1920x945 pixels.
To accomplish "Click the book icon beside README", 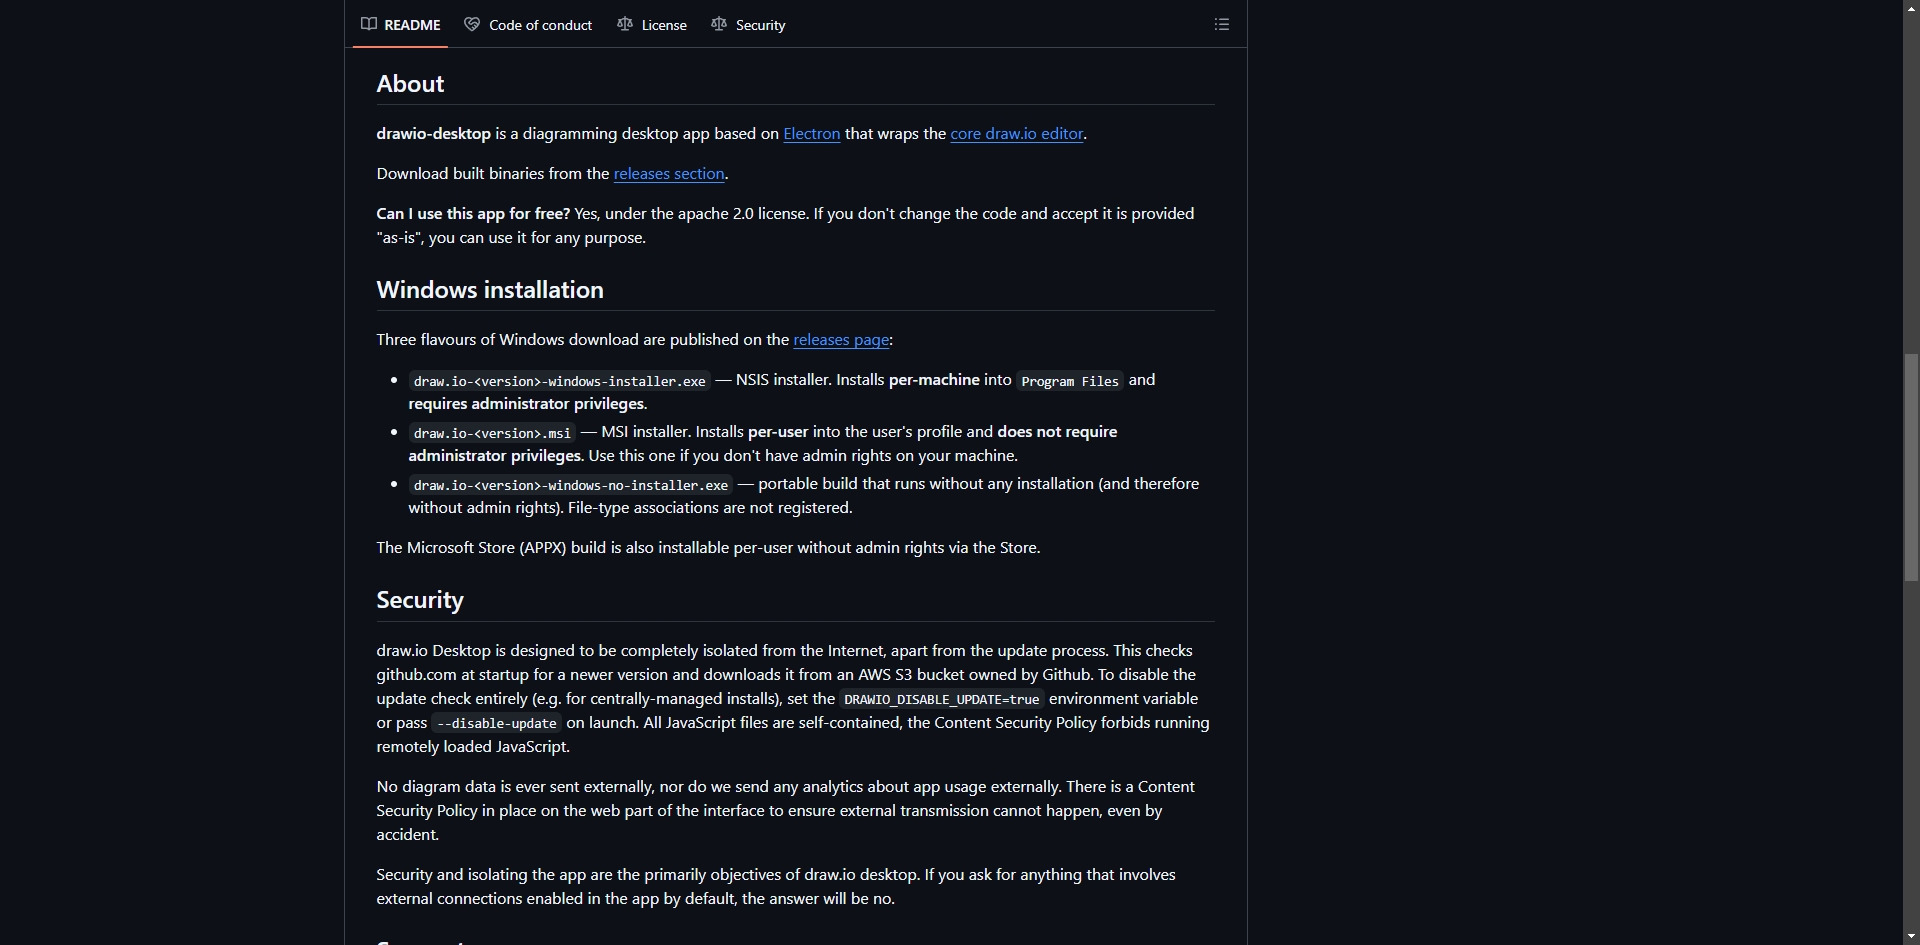I will pos(369,24).
